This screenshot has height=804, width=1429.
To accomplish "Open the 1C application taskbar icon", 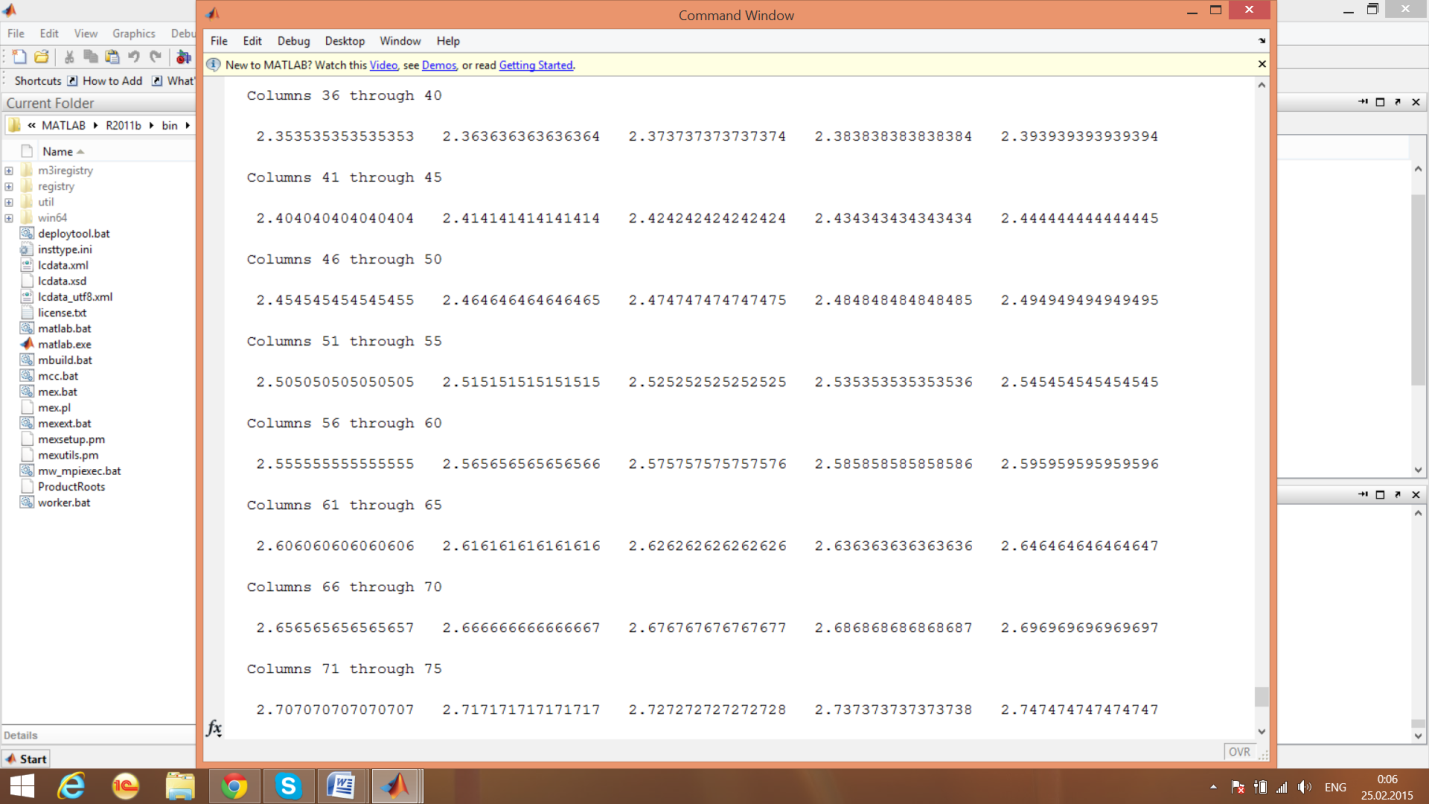I will click(126, 786).
